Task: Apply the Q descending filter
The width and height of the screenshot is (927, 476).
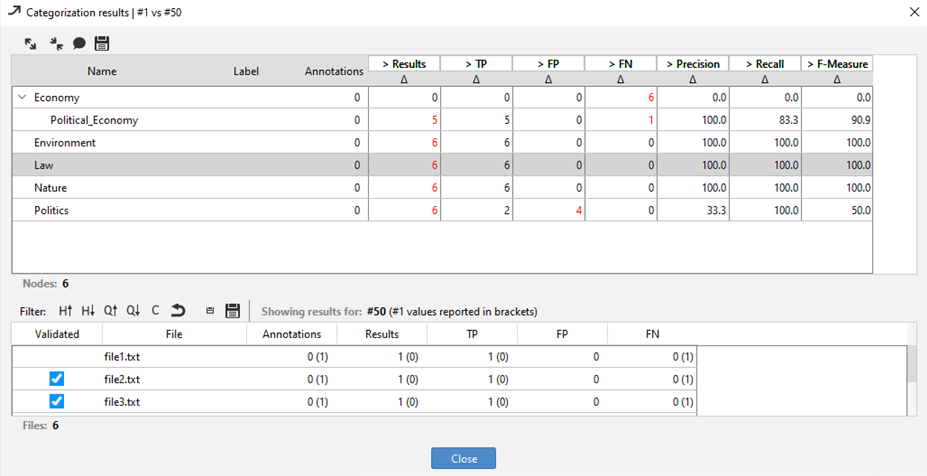Action: coord(133,310)
